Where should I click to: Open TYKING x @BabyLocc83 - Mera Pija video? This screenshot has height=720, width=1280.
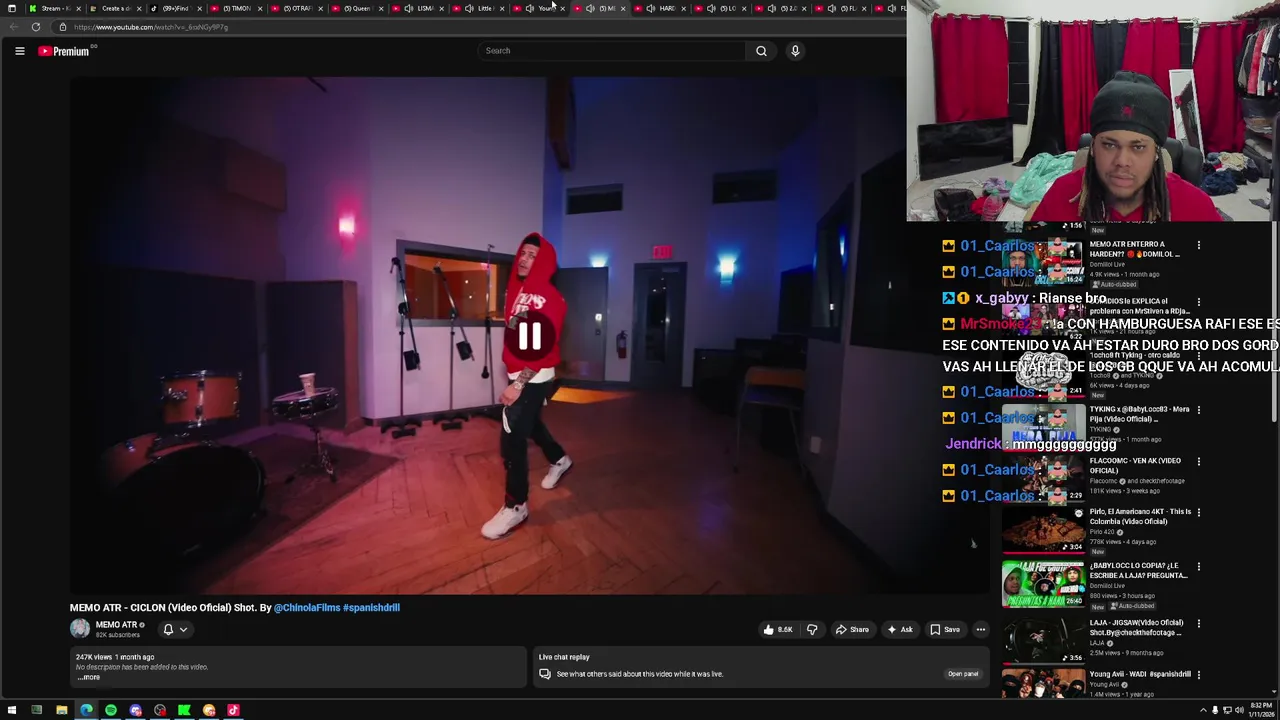click(1140, 414)
